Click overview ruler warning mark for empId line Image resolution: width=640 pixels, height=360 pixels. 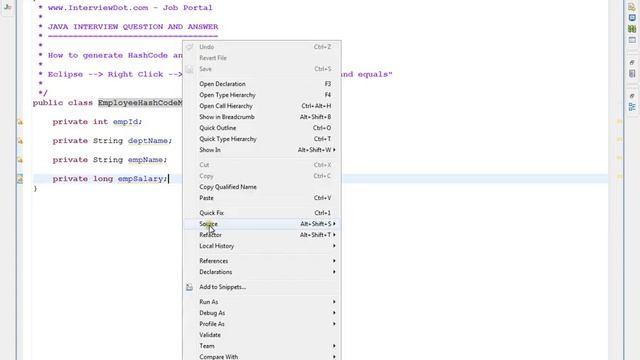point(619,122)
